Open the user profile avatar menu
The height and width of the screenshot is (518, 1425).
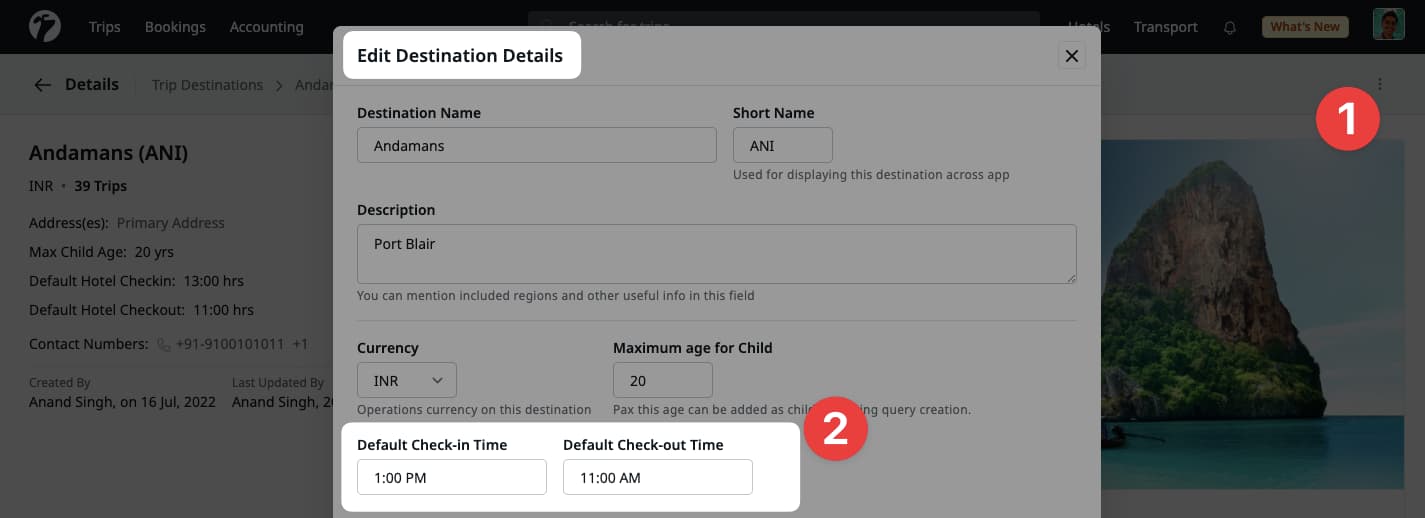(1388, 26)
